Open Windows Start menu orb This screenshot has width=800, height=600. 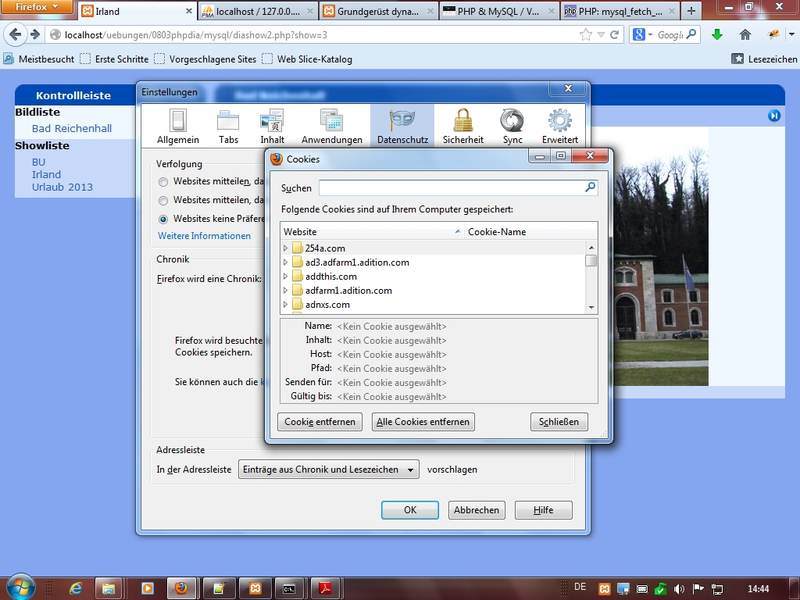(x=20, y=587)
